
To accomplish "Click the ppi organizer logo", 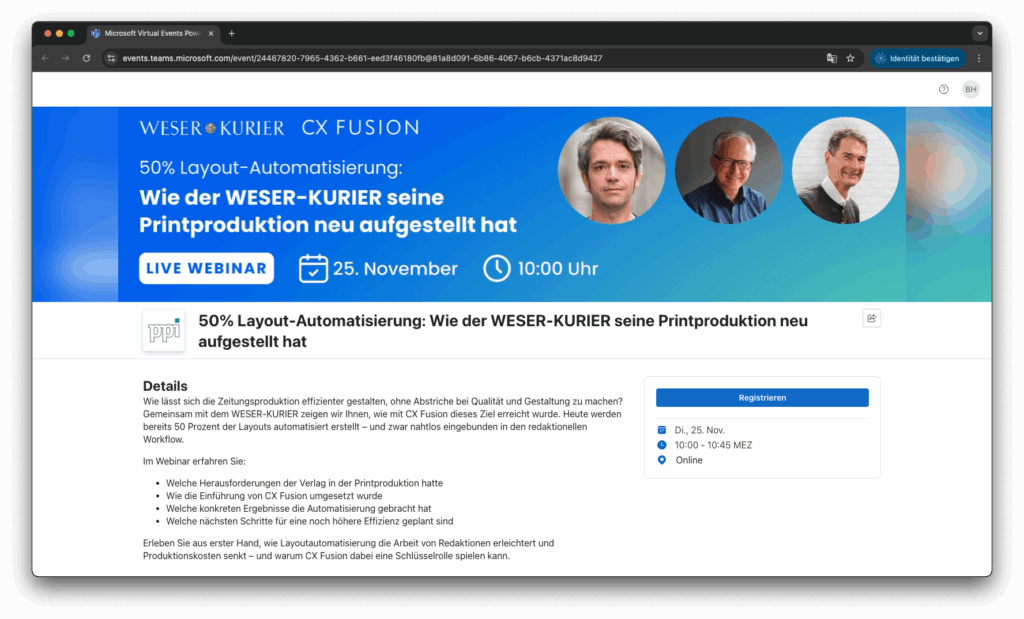I will [x=164, y=331].
